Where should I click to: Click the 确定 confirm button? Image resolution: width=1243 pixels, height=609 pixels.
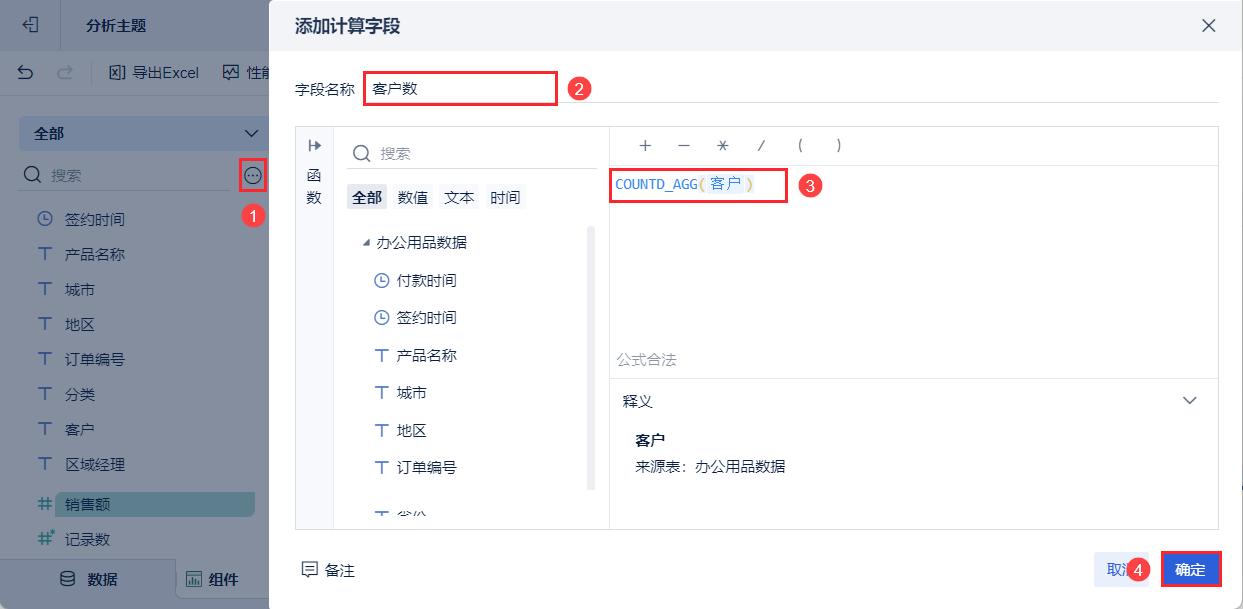tap(1190, 570)
